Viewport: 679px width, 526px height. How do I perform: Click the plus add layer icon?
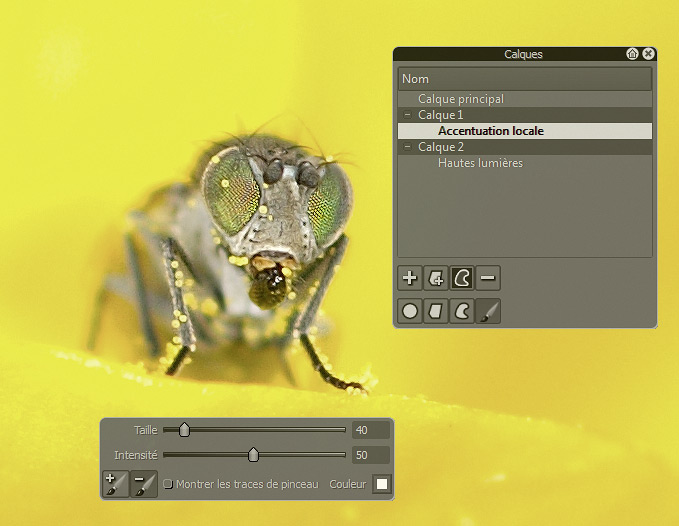click(410, 278)
